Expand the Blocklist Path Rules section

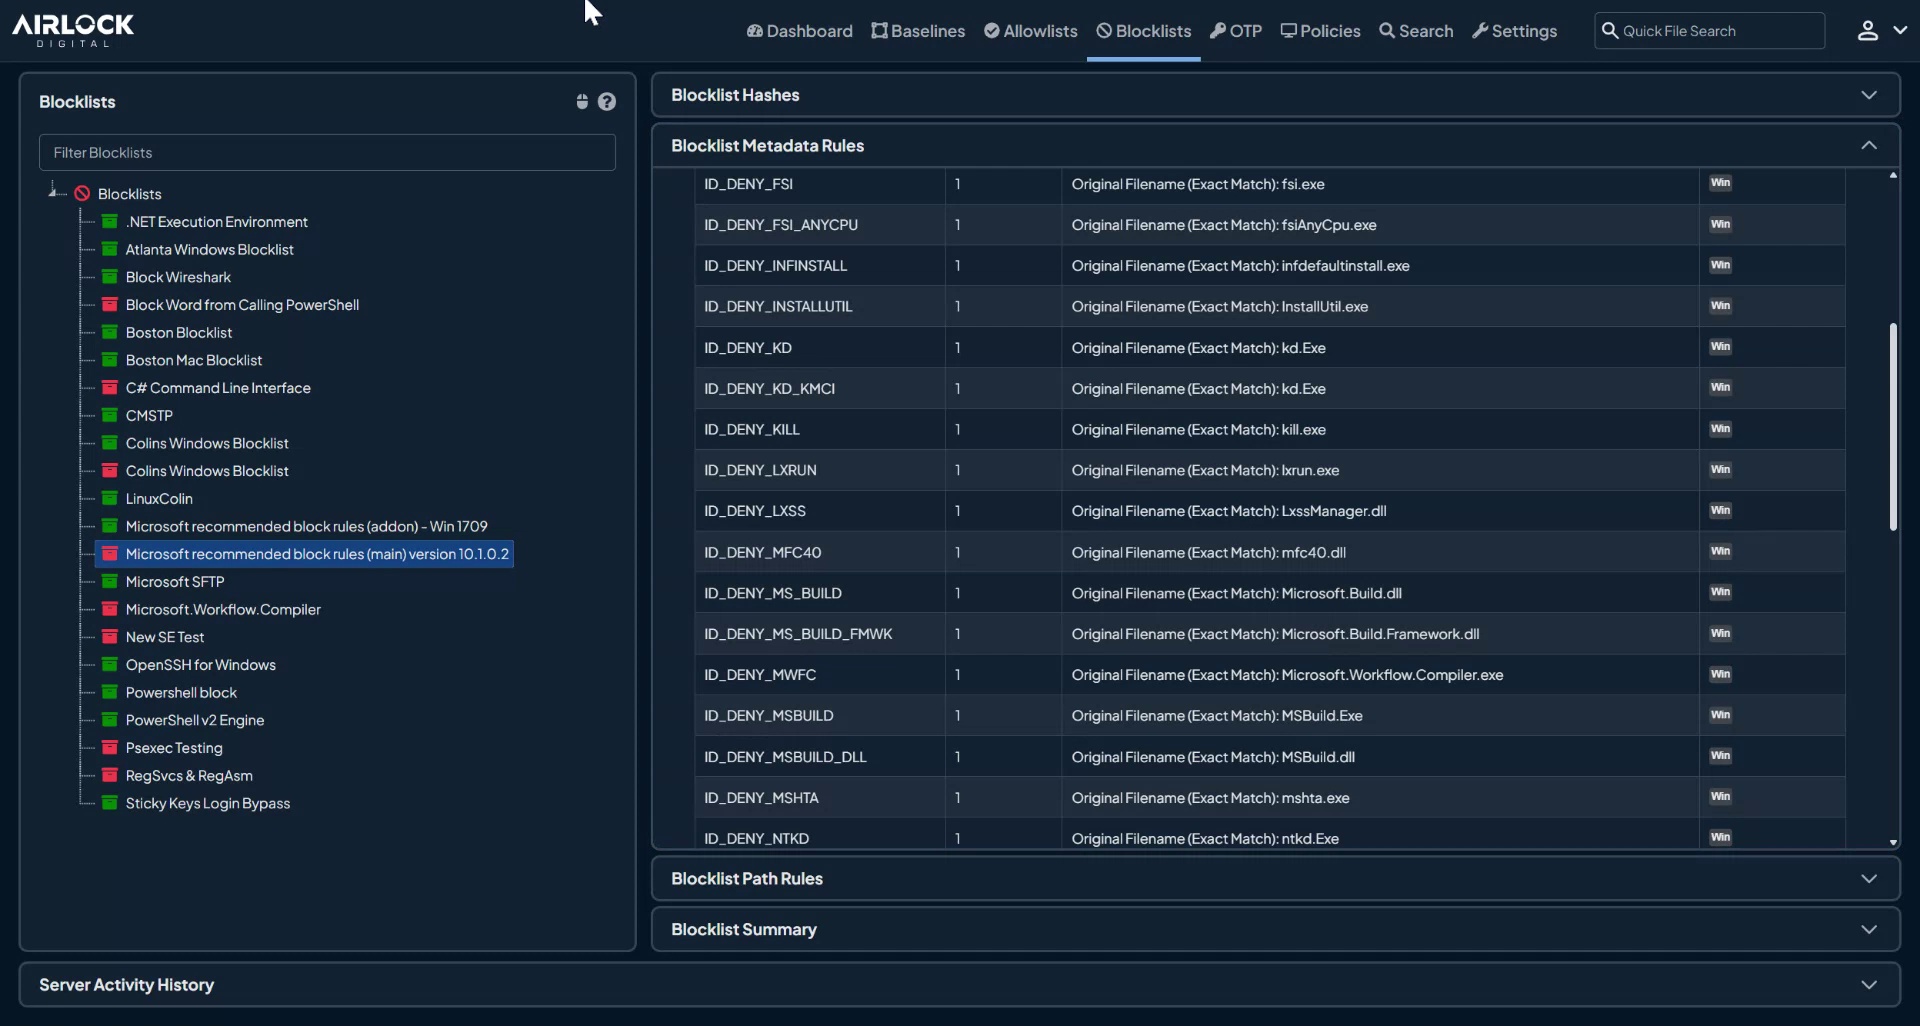point(1869,878)
